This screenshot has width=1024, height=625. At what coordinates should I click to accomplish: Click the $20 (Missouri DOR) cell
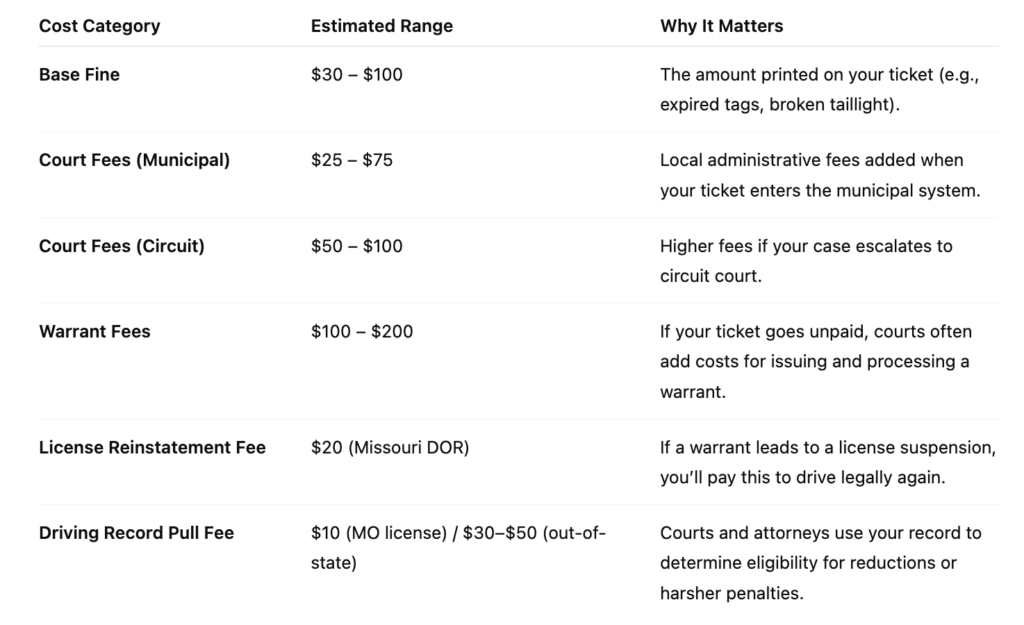390,448
